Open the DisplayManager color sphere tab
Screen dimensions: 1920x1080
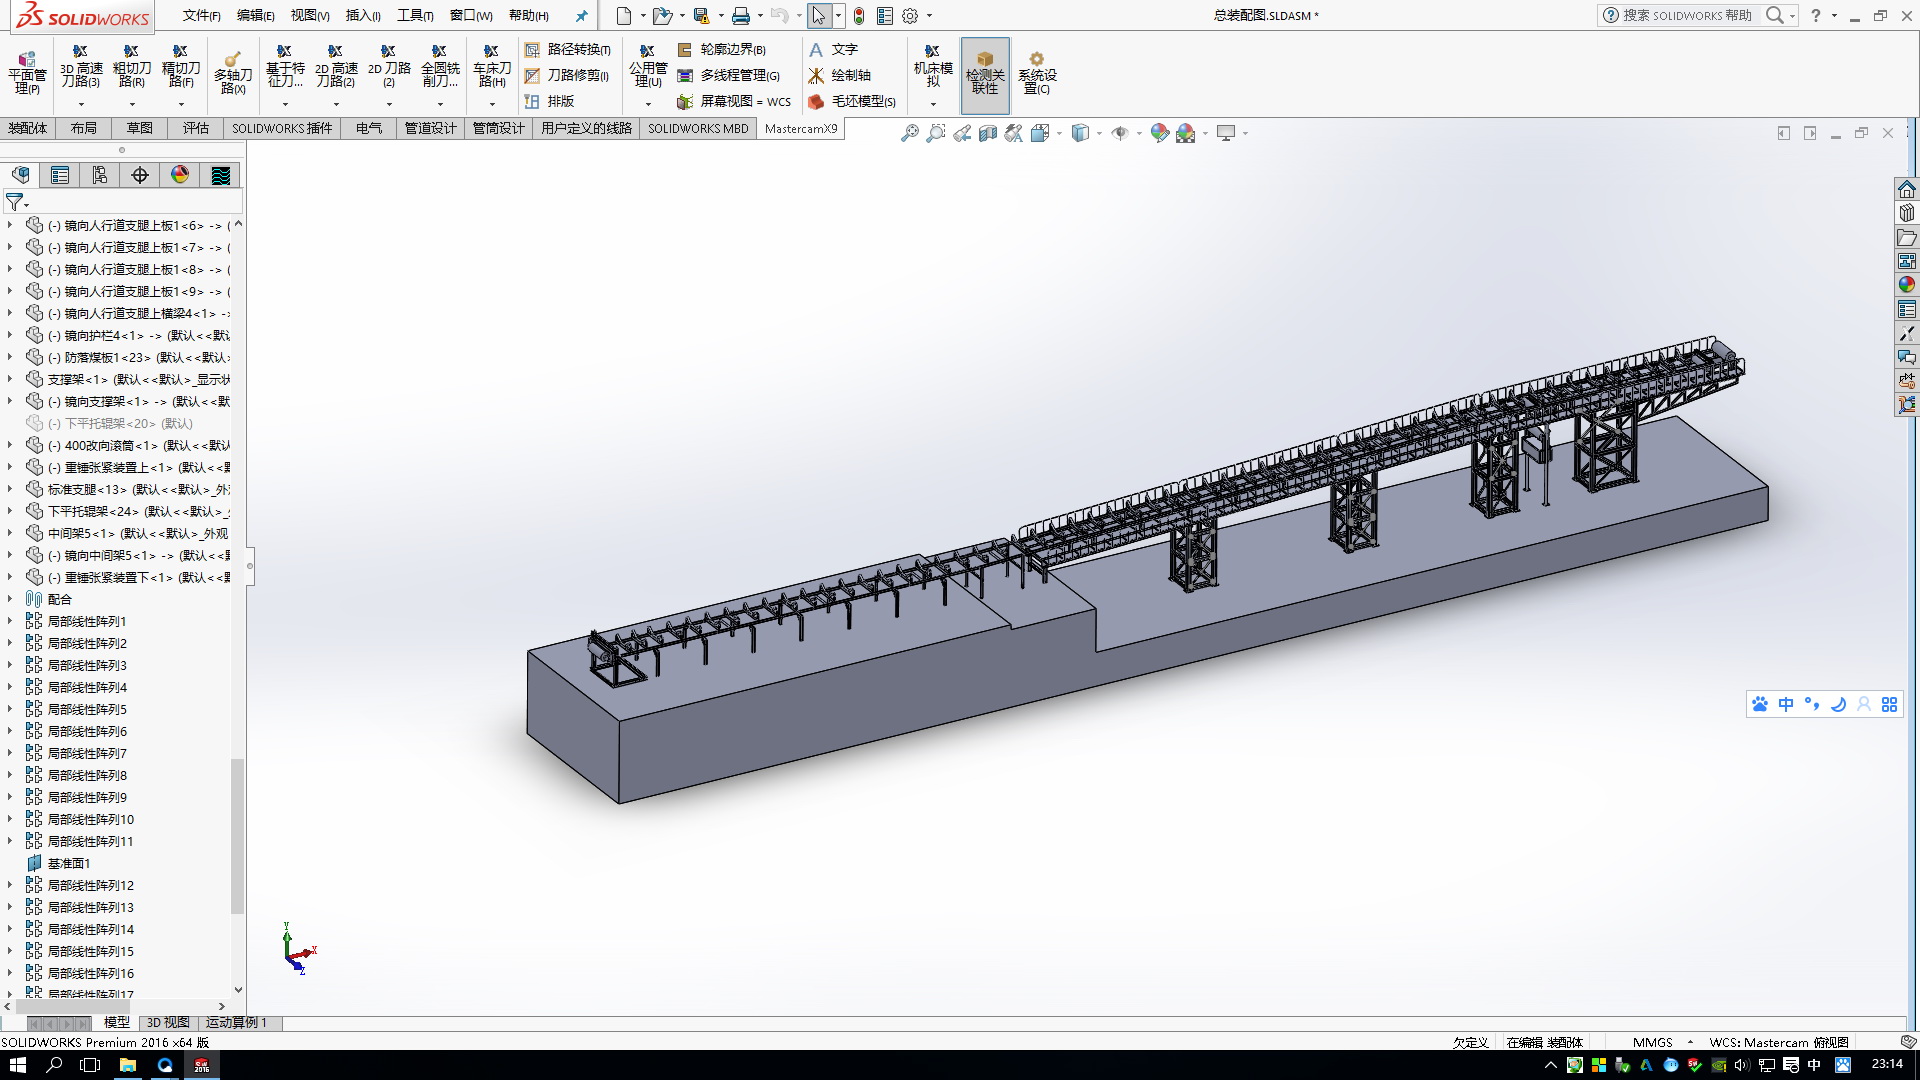[180, 175]
